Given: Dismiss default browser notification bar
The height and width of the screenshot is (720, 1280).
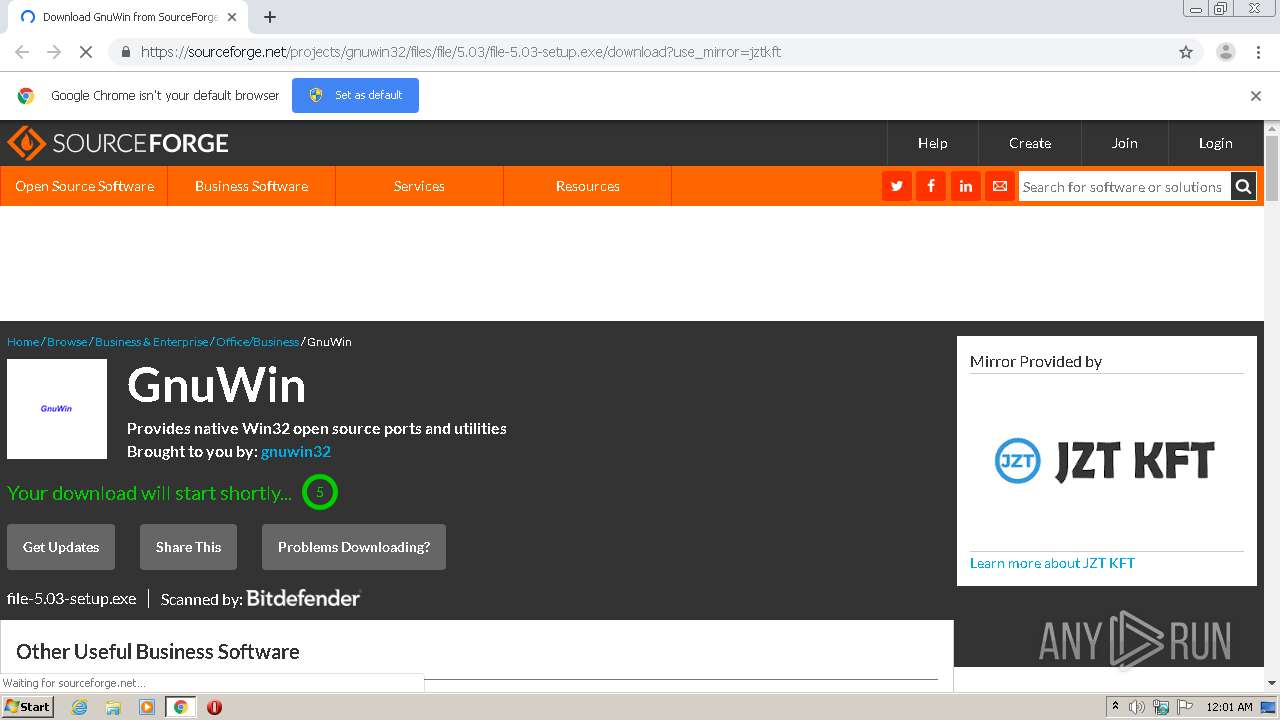Looking at the screenshot, I should click(x=1256, y=96).
